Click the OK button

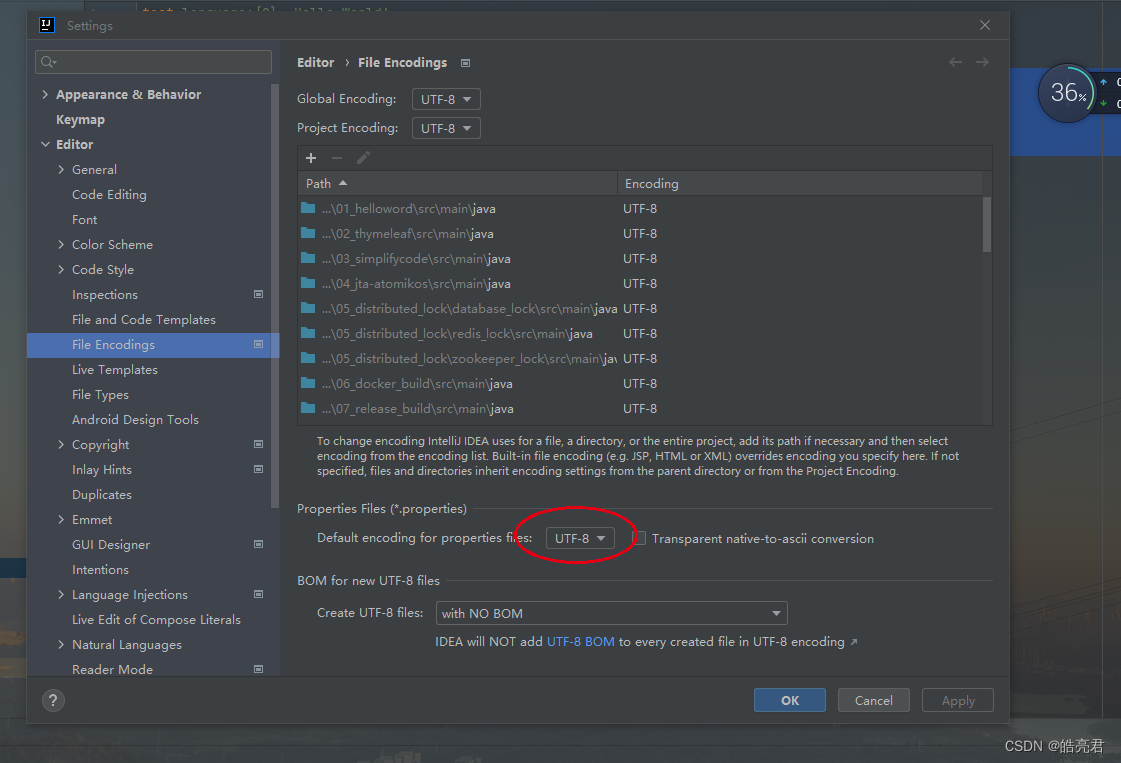[x=790, y=700]
